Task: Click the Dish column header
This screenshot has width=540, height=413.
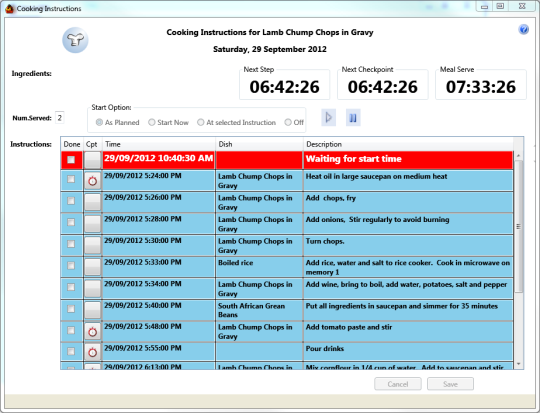Action: [259, 144]
